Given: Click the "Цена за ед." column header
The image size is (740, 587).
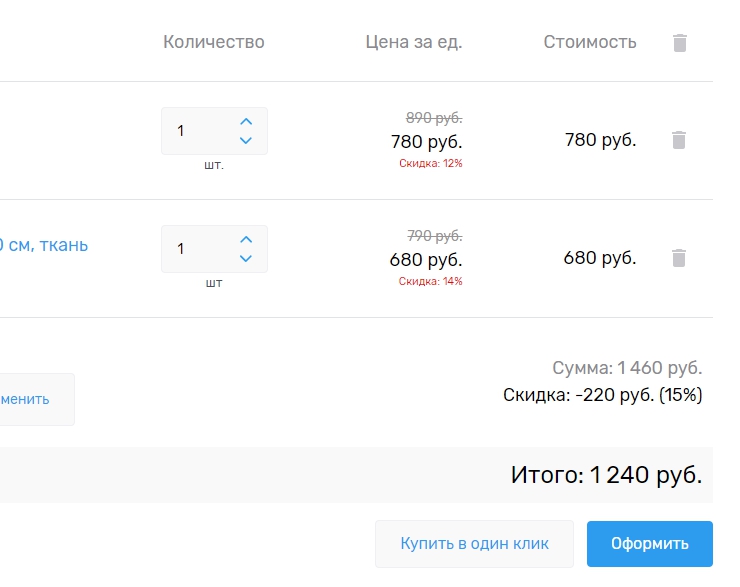Looking at the screenshot, I should tap(414, 42).
